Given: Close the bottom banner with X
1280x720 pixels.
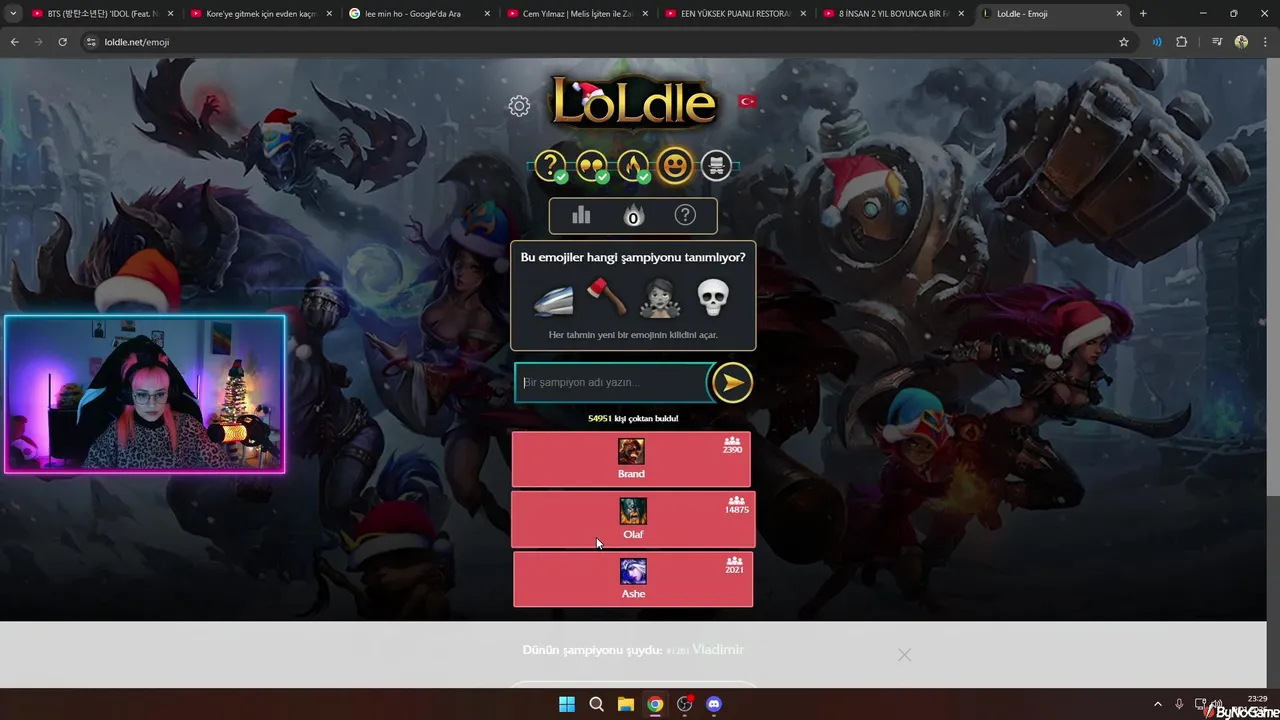Looking at the screenshot, I should click(904, 654).
